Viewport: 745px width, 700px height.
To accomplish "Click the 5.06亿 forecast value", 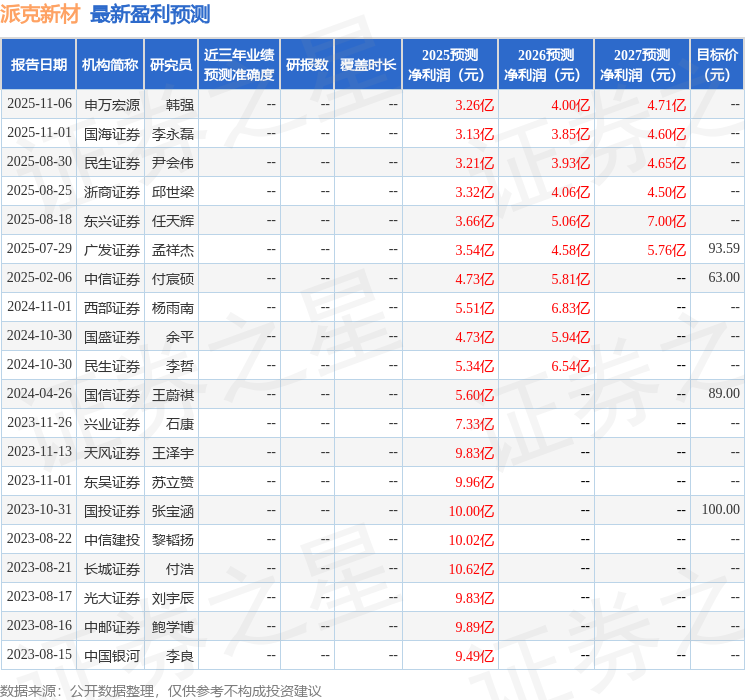I will [571, 221].
